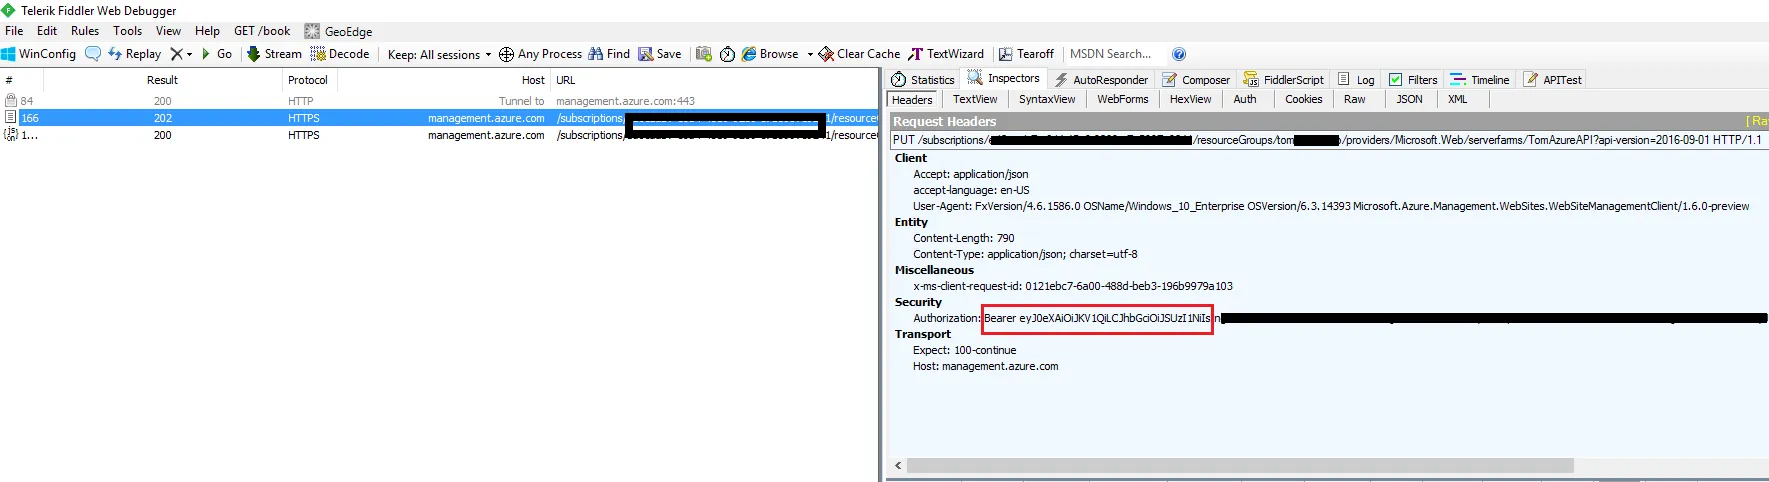The image size is (1769, 482).
Task: Switch to the Inspectors tab
Action: pos(1004,78)
